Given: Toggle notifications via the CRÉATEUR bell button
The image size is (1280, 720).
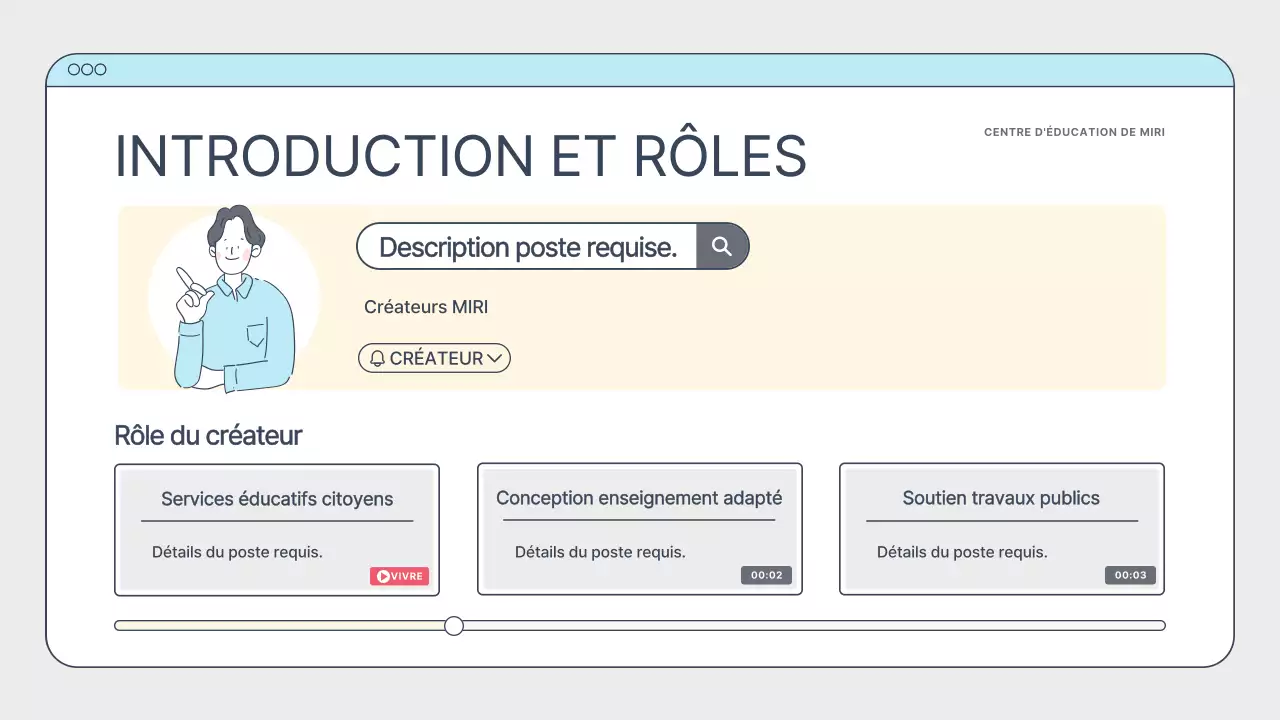Looking at the screenshot, I should (434, 358).
